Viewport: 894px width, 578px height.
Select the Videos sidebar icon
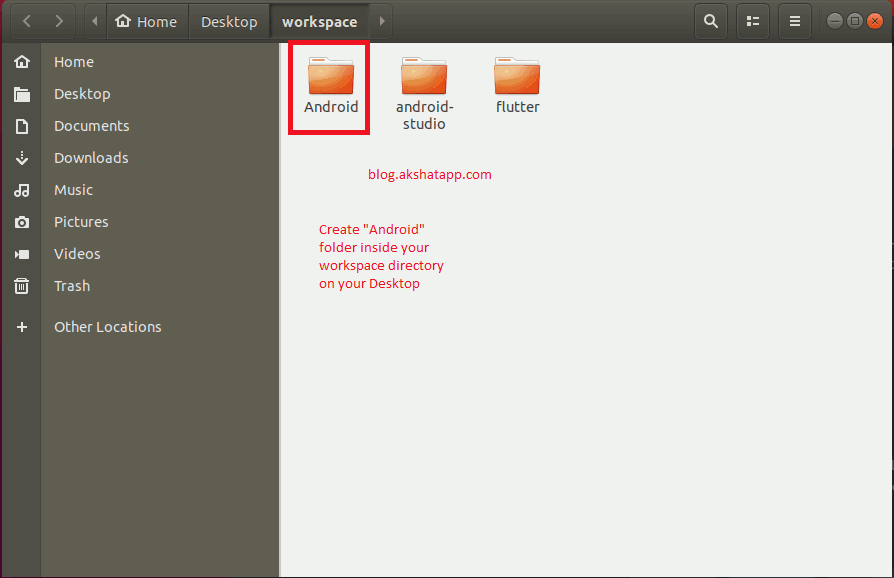pos(22,254)
